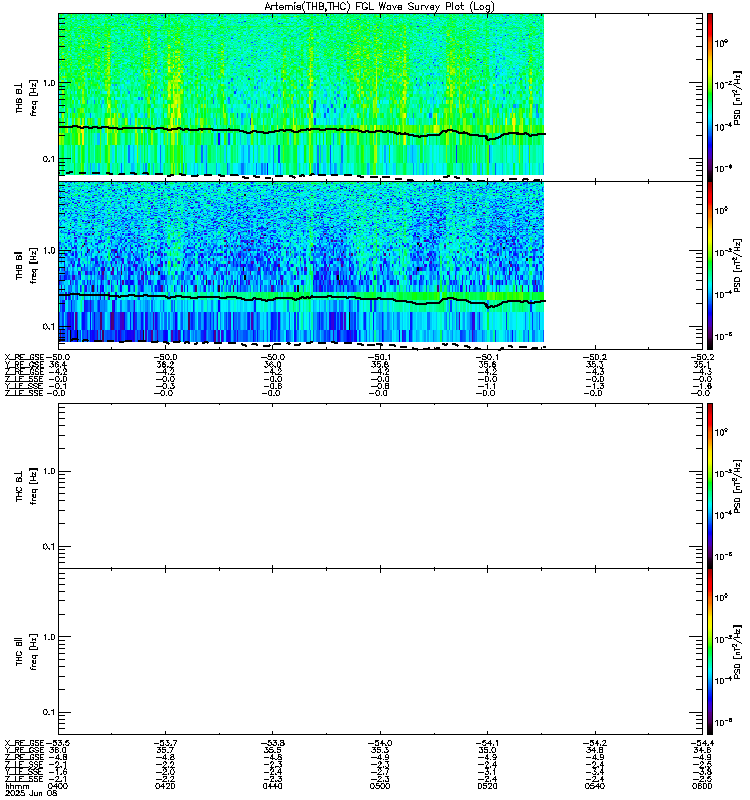Click the '-53.5' X_RE_GSE value
The height and width of the screenshot is (800, 750).
57,743
